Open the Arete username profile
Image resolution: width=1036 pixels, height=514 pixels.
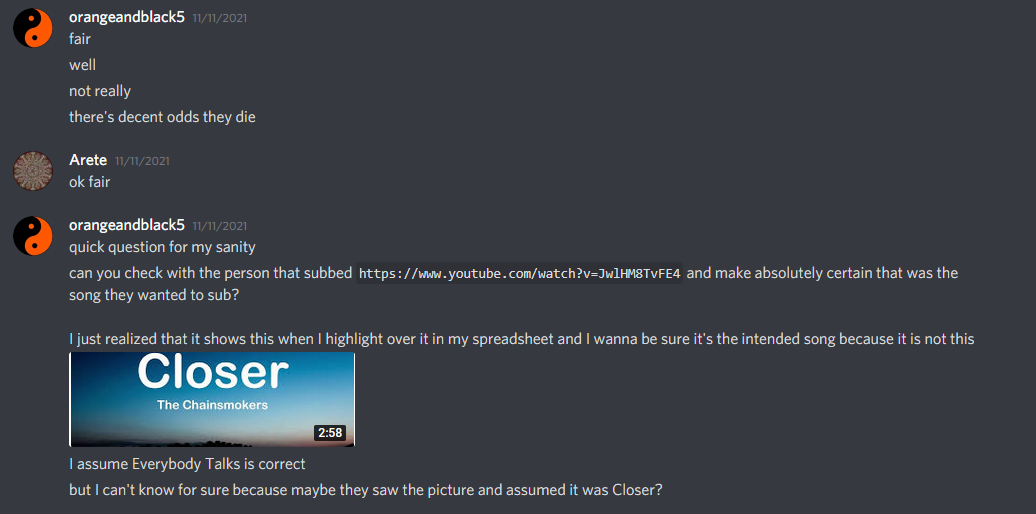click(88, 160)
